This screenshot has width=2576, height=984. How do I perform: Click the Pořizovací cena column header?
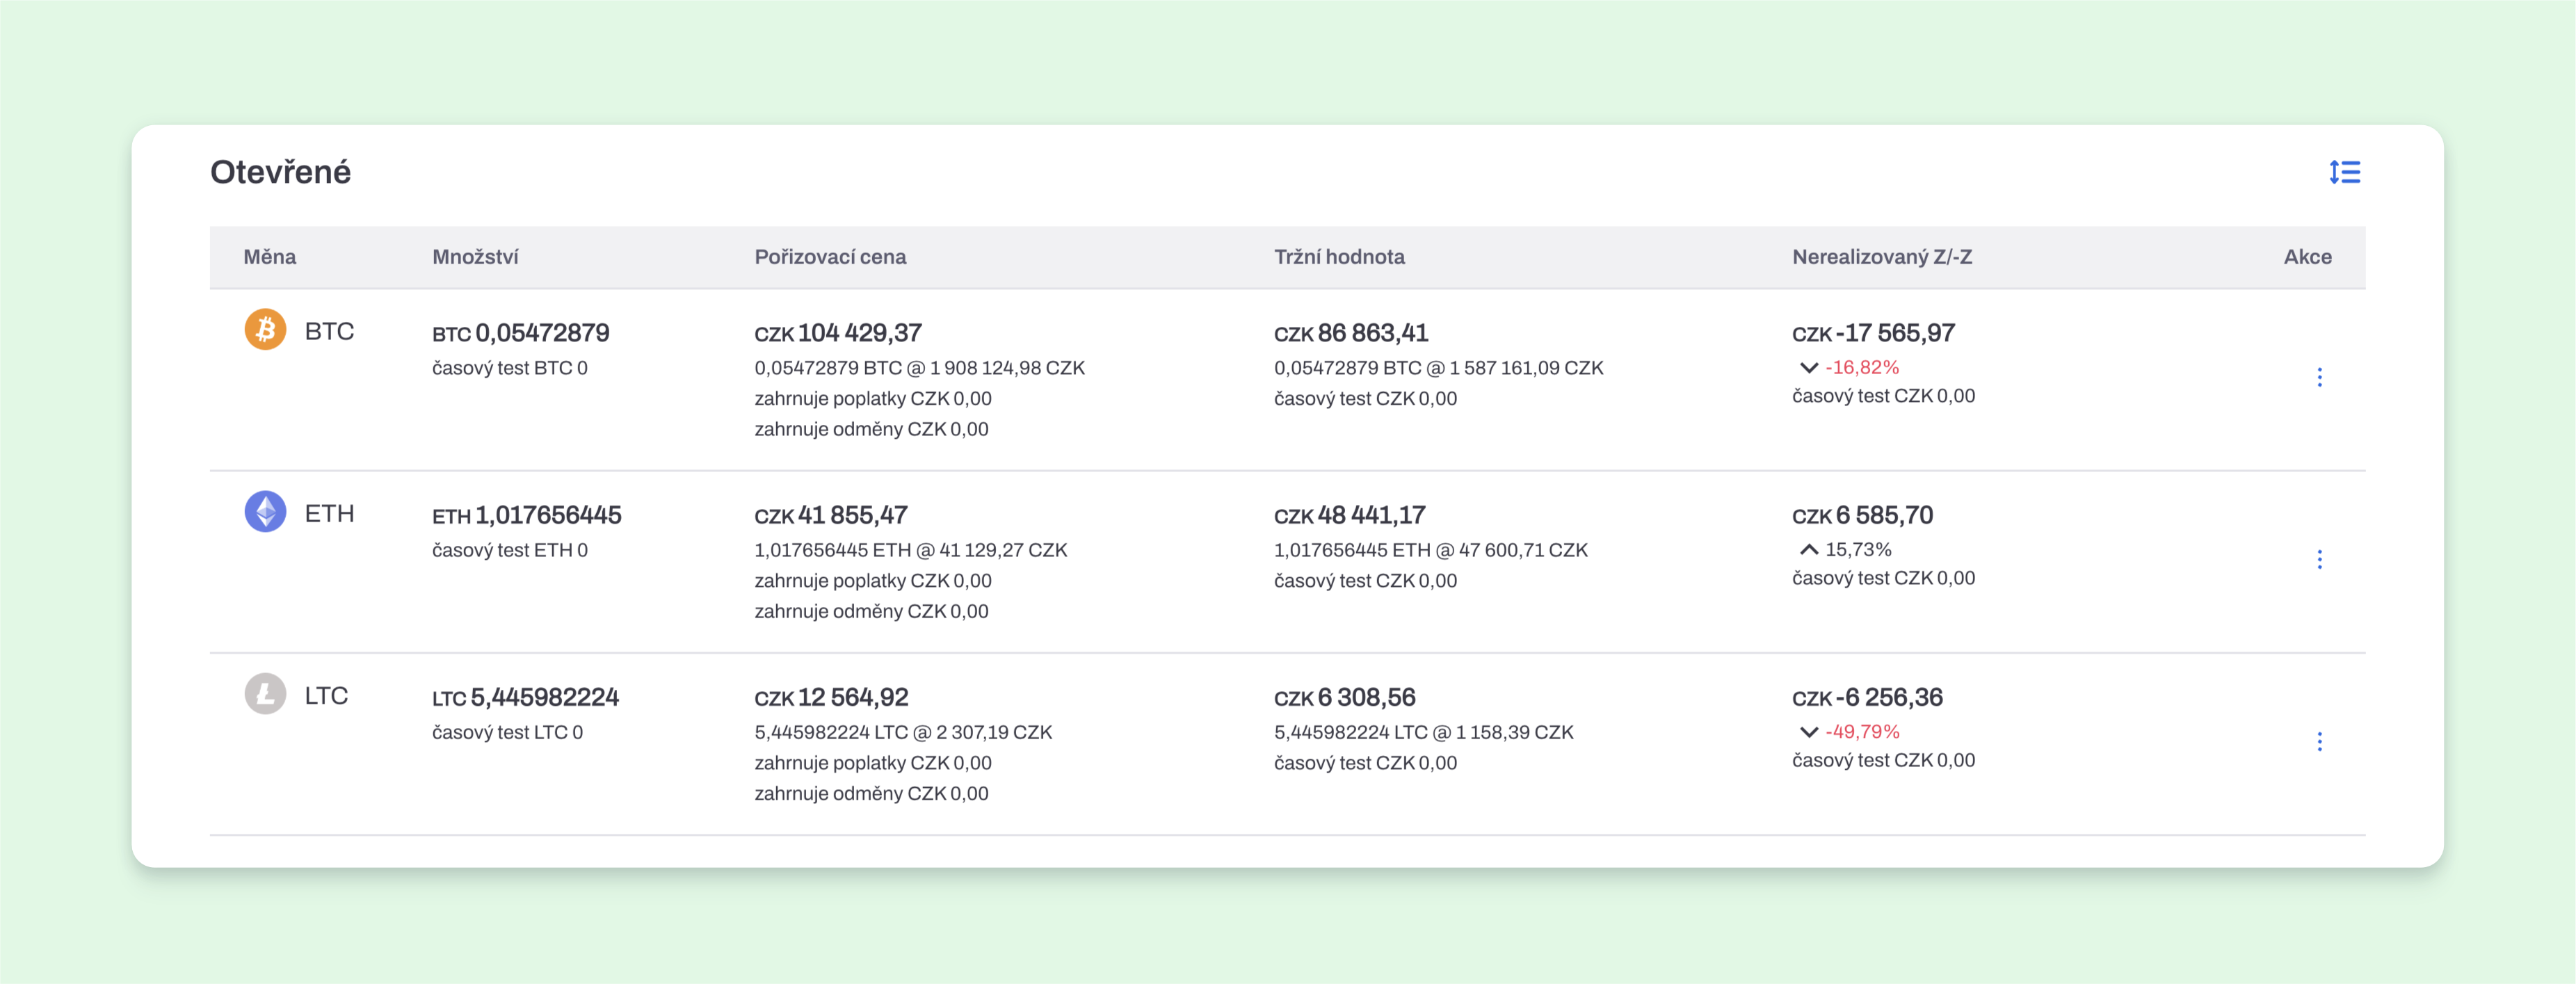[830, 257]
